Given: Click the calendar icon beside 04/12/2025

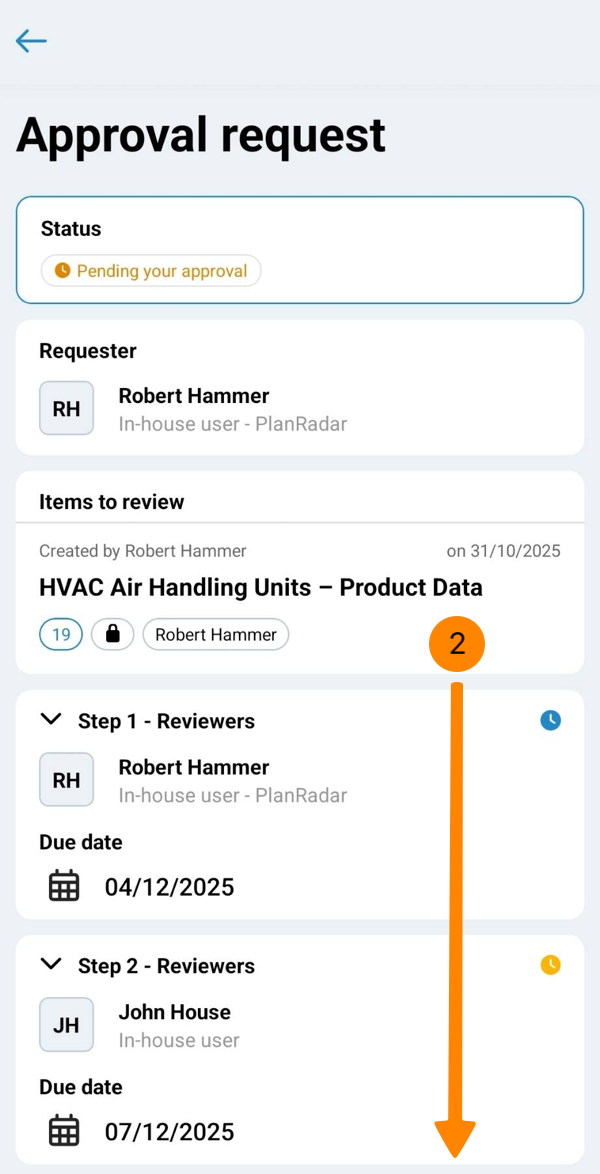Looking at the screenshot, I should [x=64, y=886].
